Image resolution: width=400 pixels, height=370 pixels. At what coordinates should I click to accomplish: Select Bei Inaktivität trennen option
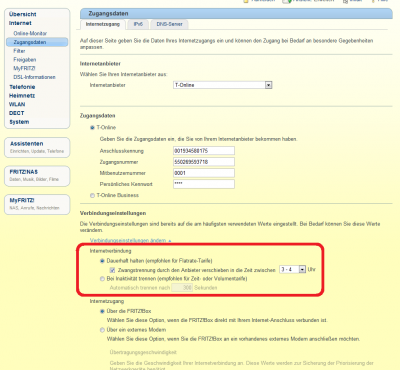[102, 279]
